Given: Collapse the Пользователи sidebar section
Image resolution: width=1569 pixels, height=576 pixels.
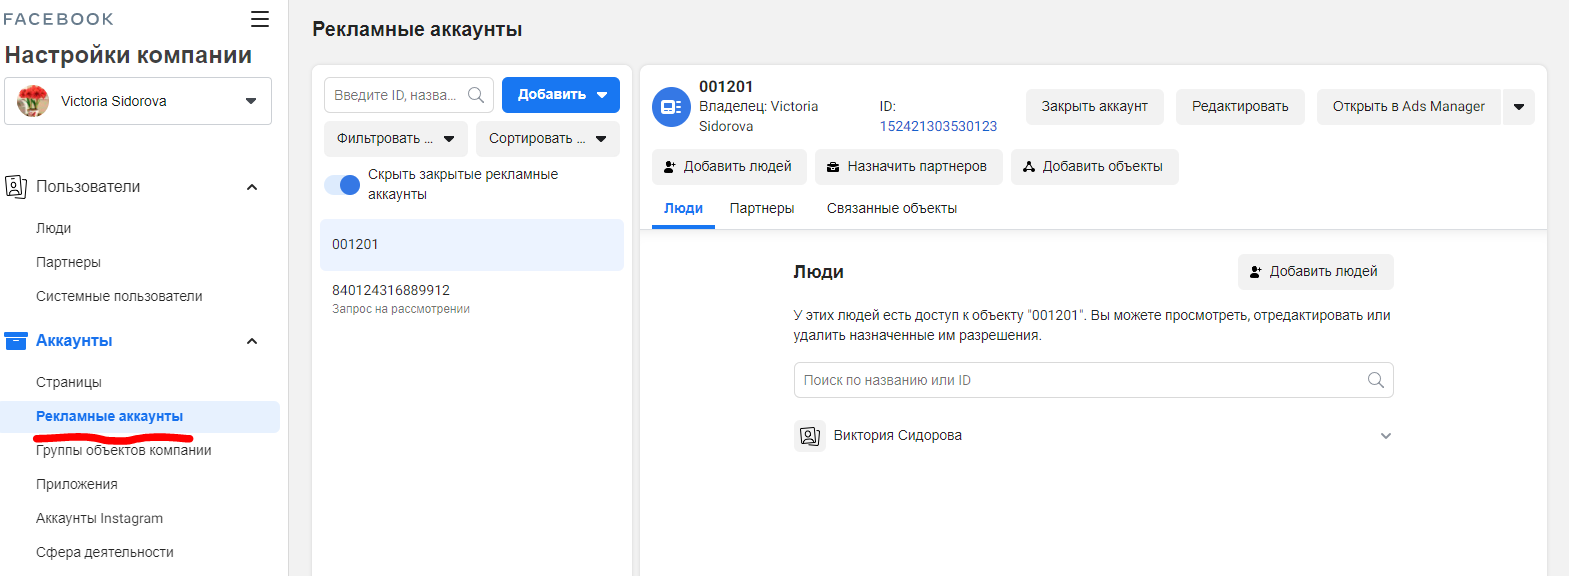Looking at the screenshot, I should tap(252, 187).
